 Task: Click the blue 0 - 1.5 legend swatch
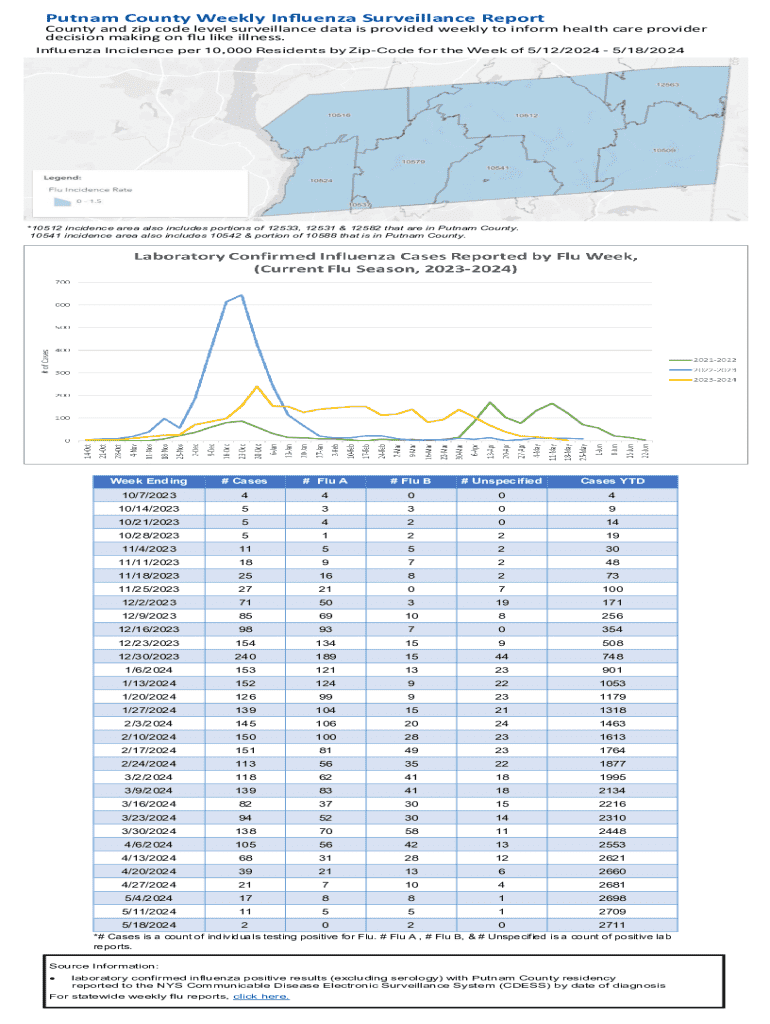coord(61,200)
